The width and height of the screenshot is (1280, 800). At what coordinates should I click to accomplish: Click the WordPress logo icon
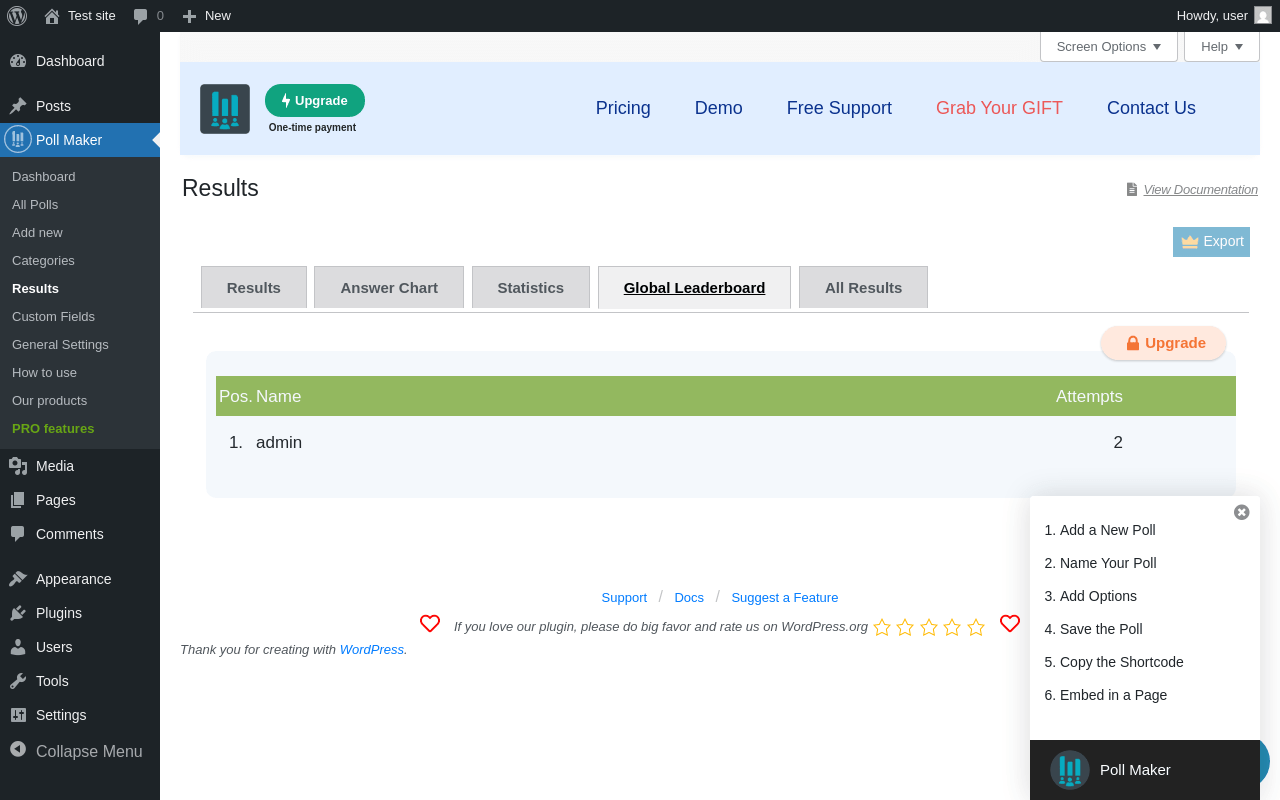(x=17, y=16)
